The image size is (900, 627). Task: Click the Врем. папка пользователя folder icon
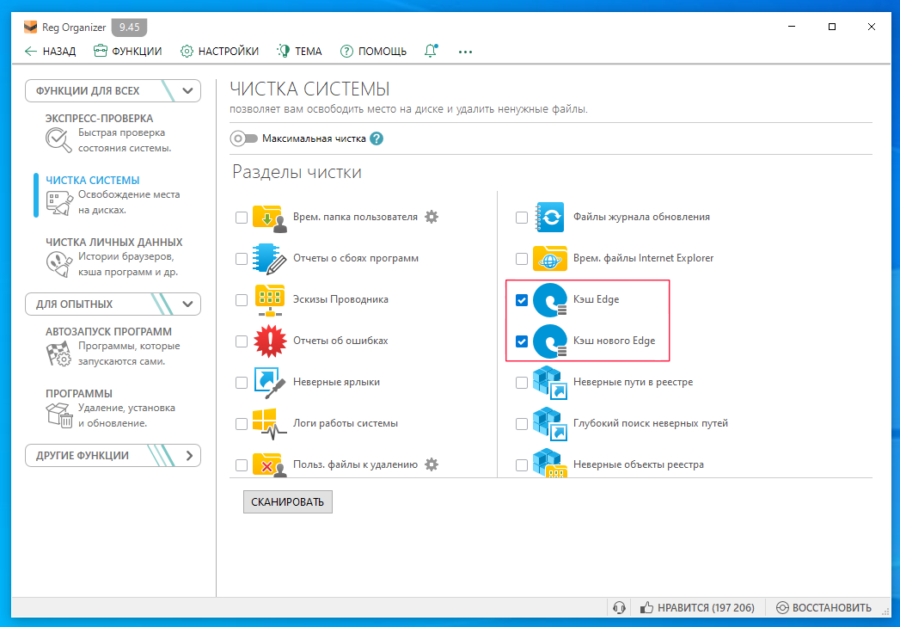tap(269, 218)
